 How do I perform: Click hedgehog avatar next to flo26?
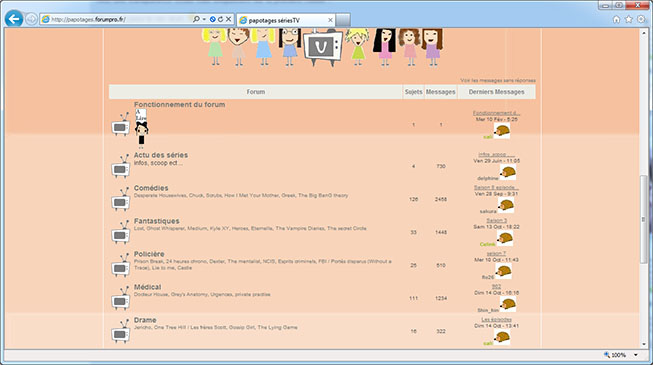(503, 271)
